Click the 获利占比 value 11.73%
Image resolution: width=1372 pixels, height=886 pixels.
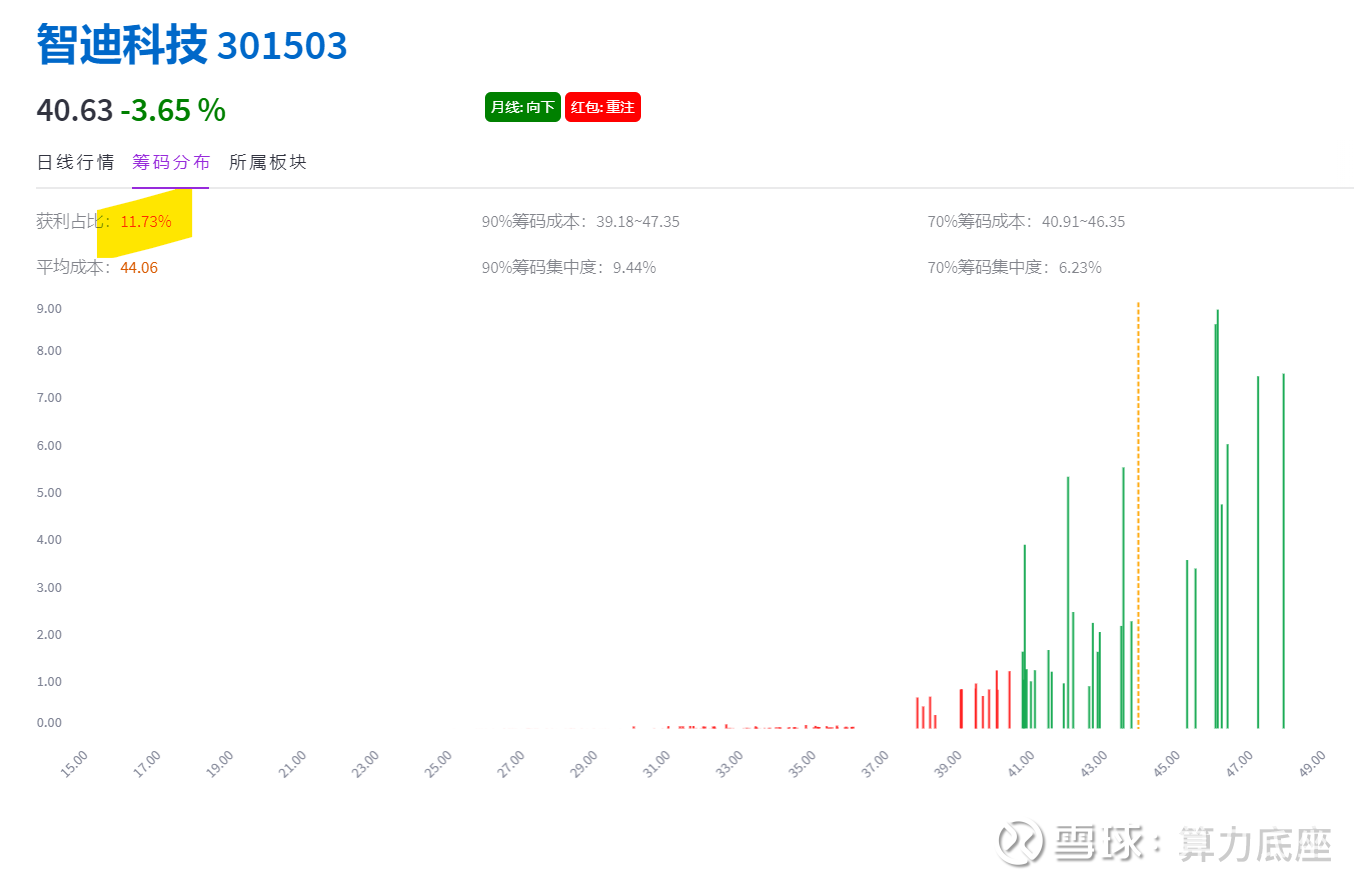click(146, 222)
